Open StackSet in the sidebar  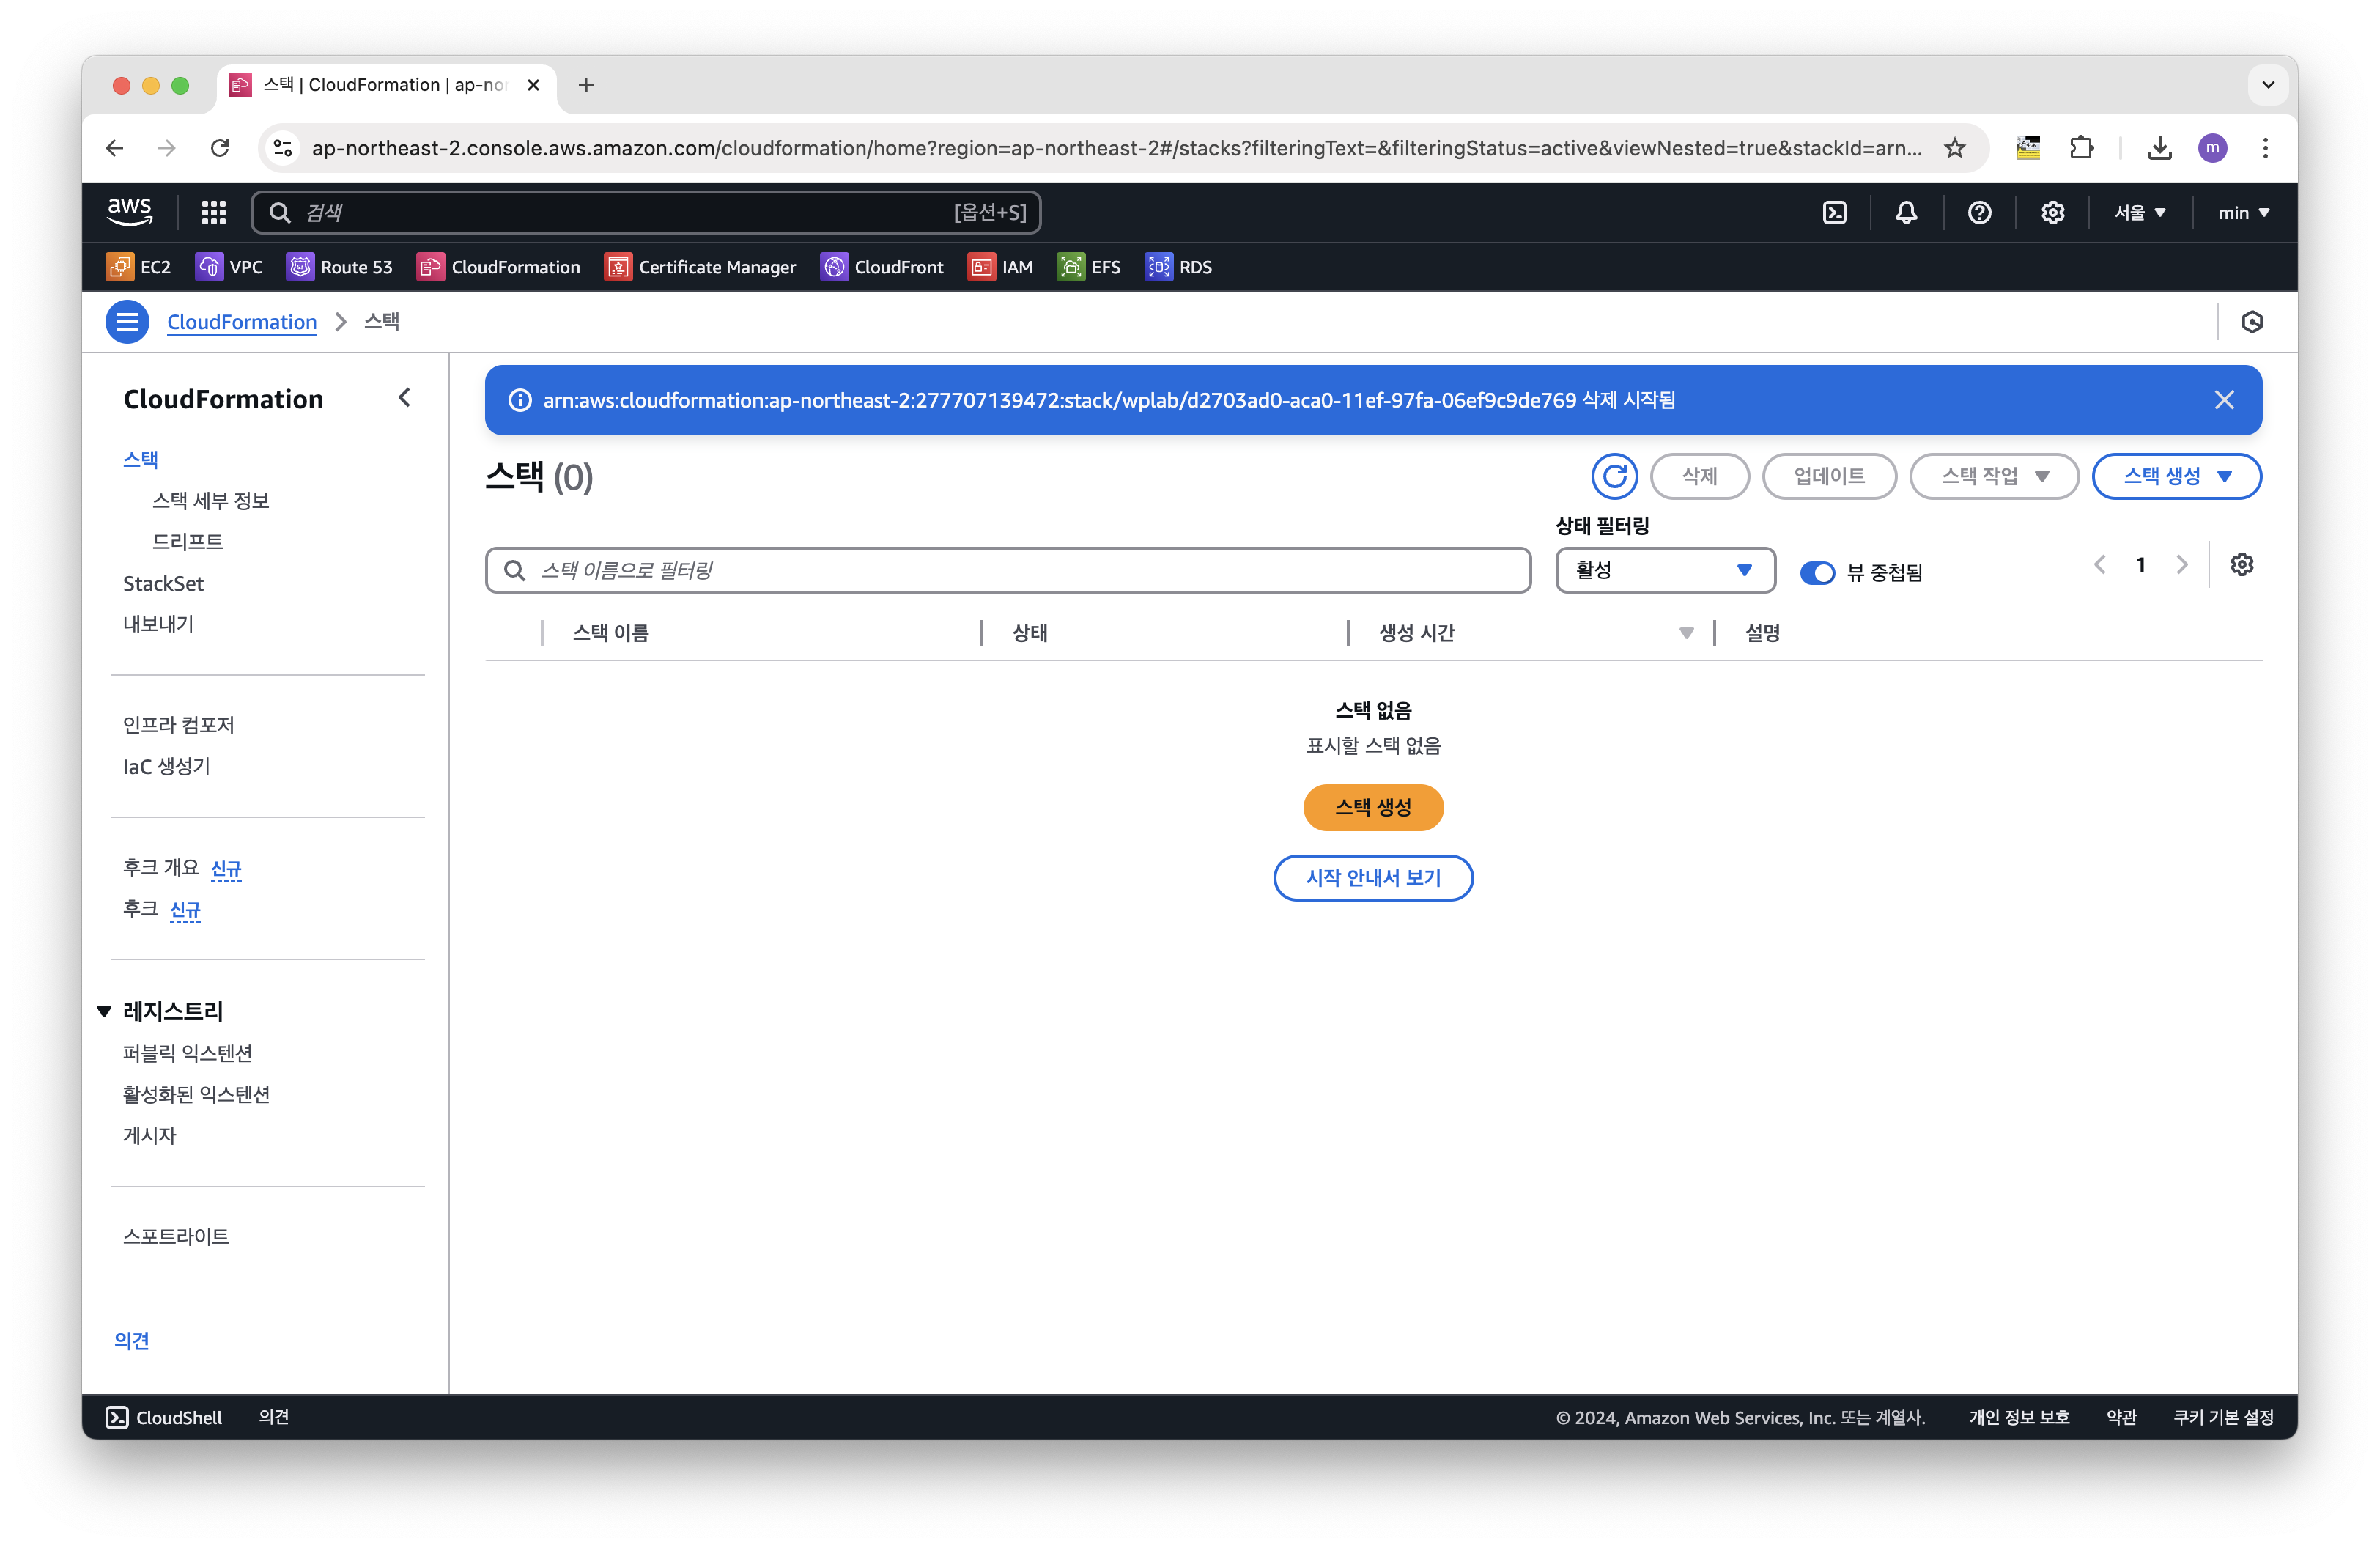pos(163,583)
